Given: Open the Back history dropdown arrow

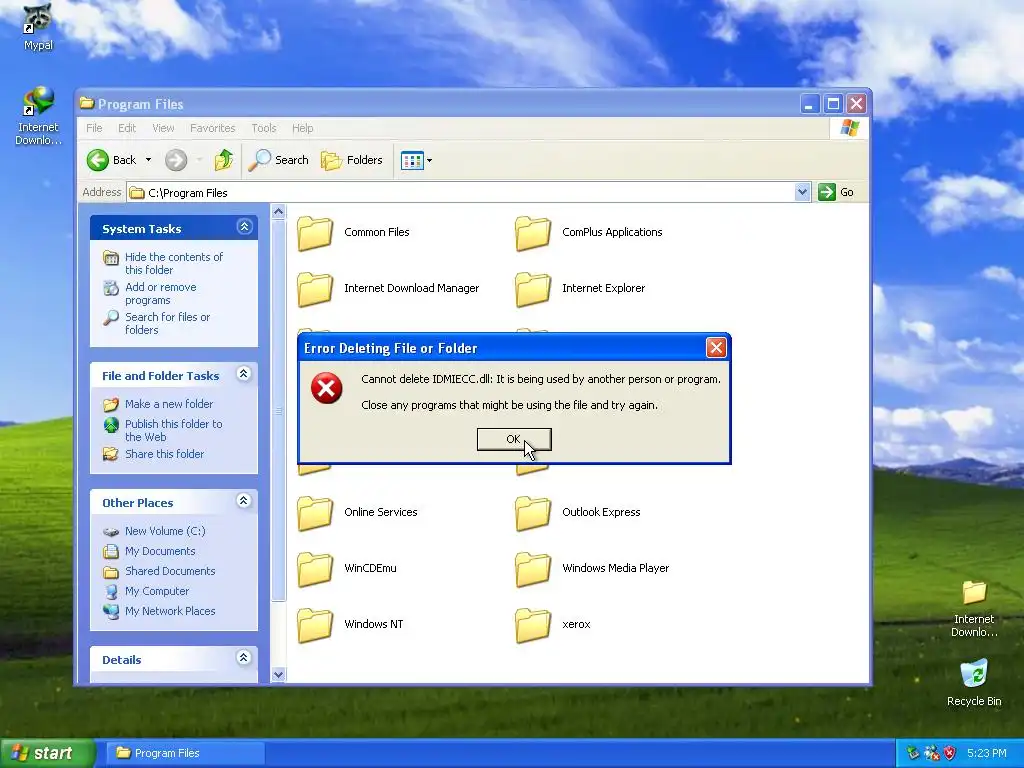Looking at the screenshot, I should pyautogui.click(x=148, y=160).
